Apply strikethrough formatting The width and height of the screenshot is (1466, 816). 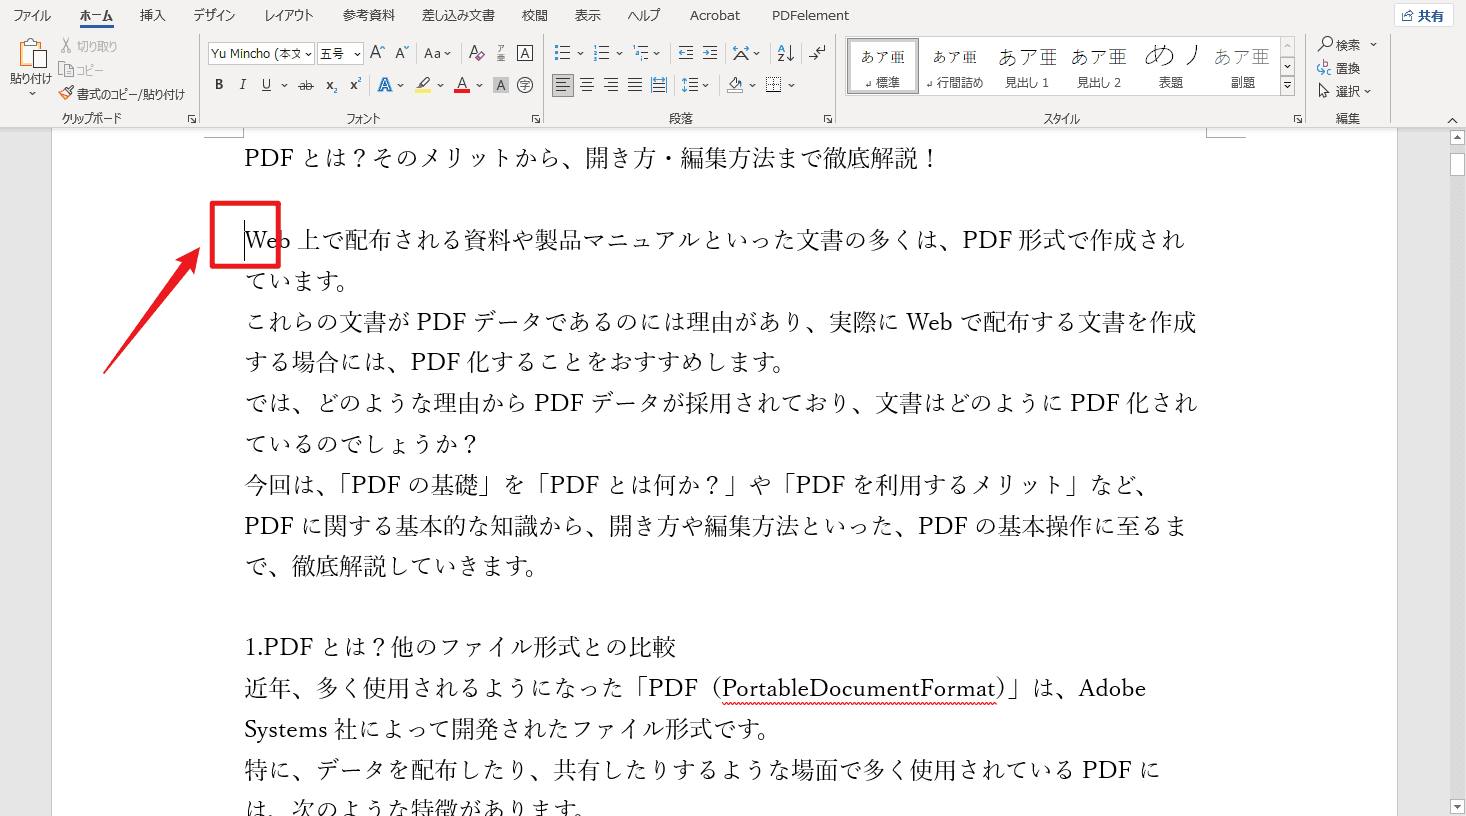[306, 85]
